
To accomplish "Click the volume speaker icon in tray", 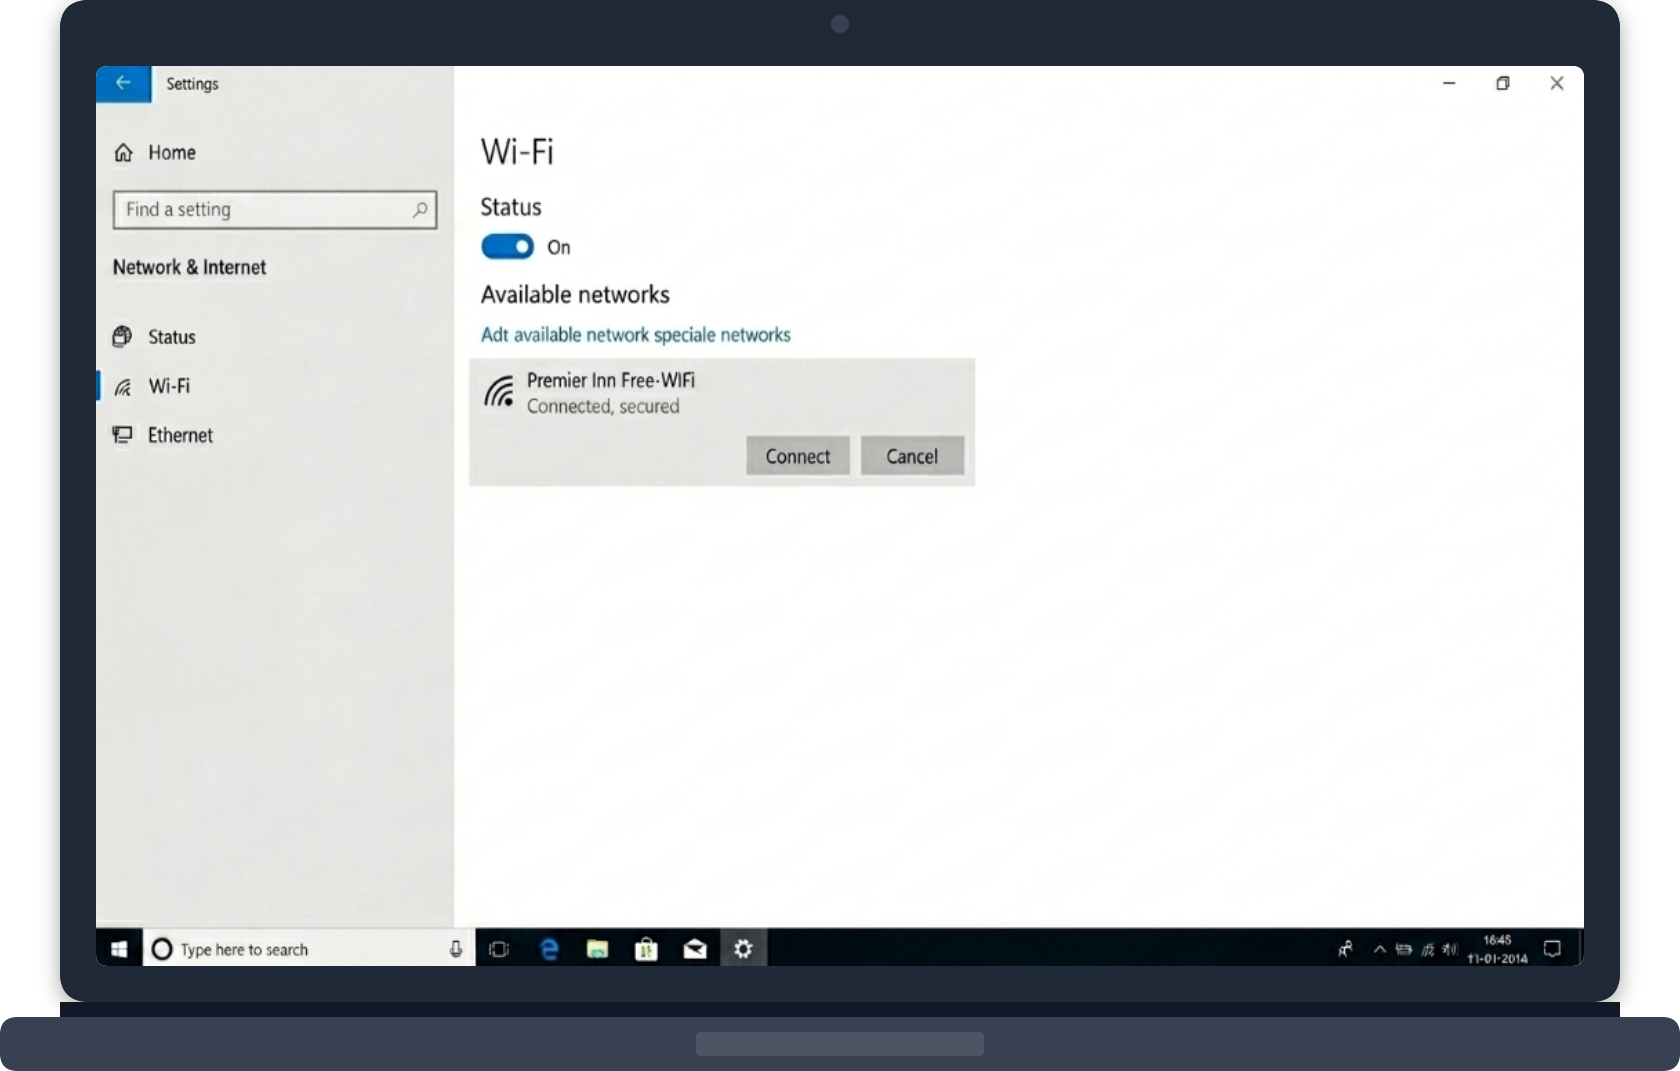I will [x=1450, y=949].
